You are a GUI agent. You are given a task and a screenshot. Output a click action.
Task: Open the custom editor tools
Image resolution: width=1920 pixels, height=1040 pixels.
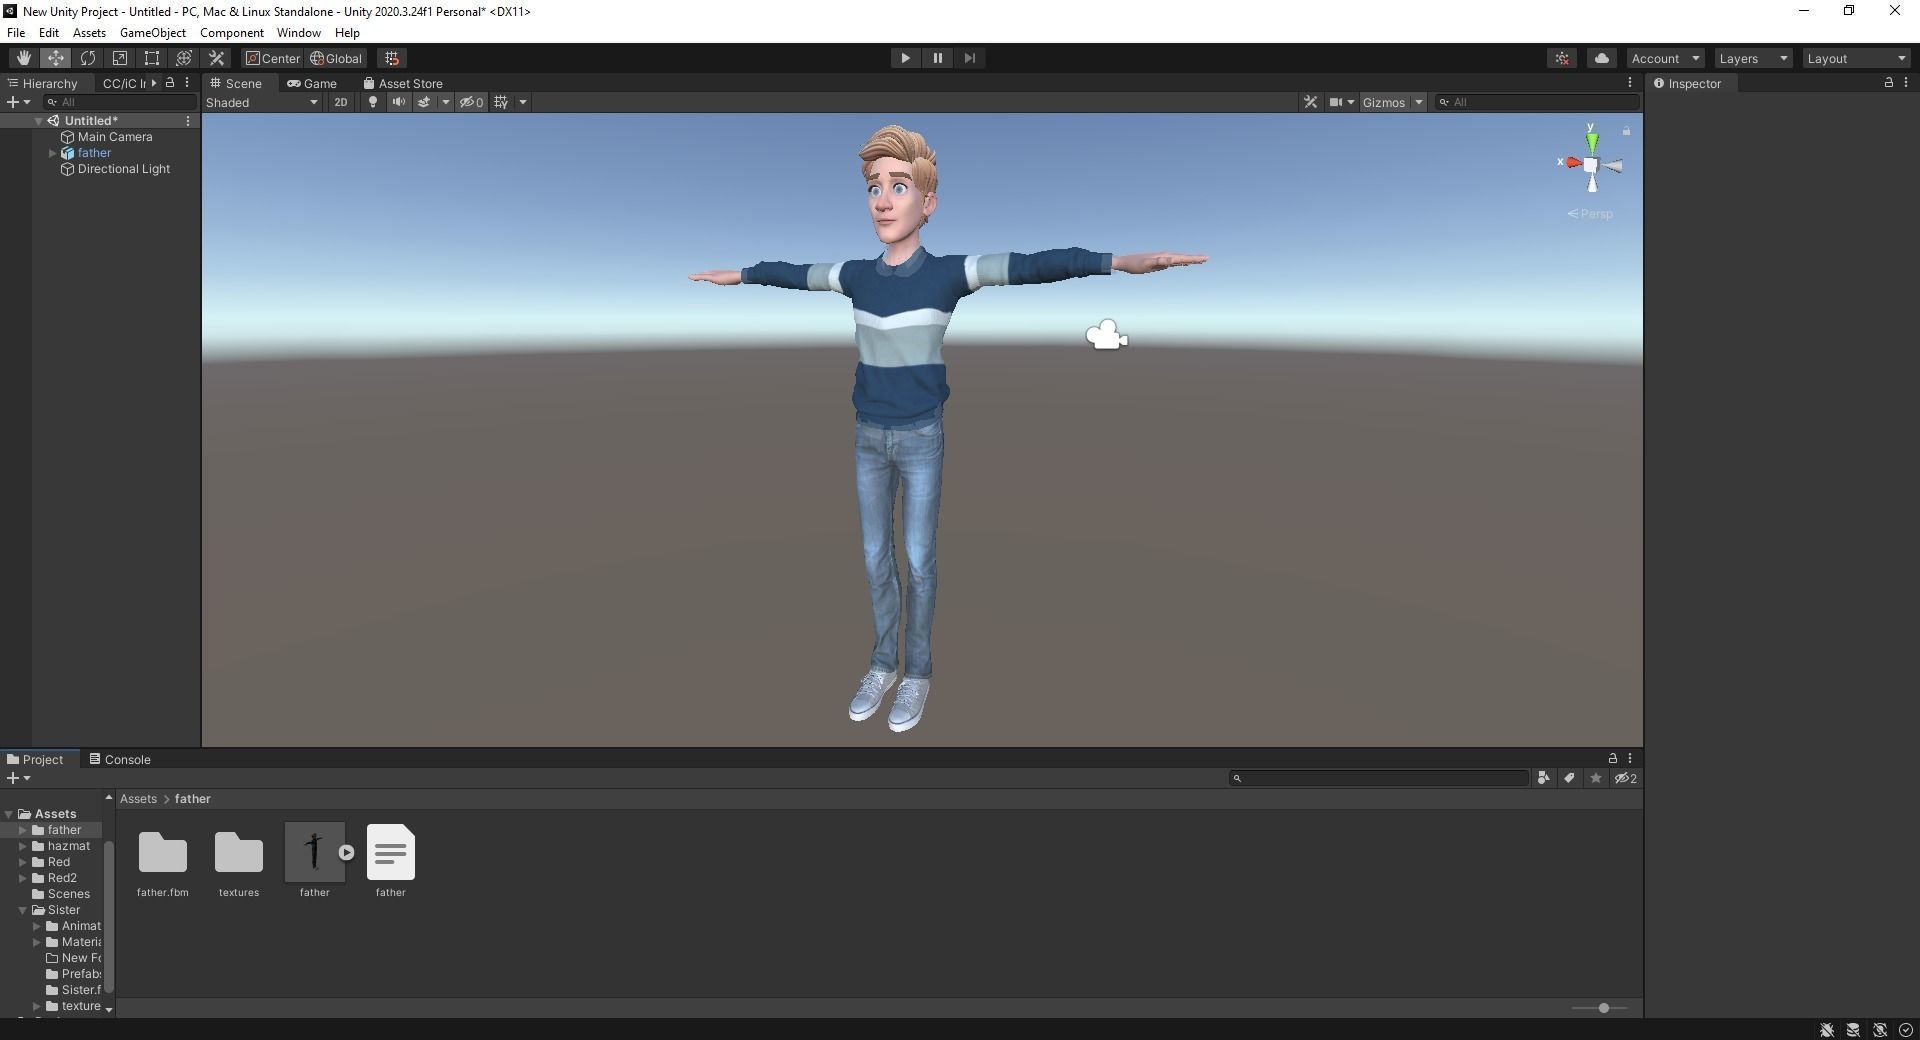pyautogui.click(x=216, y=58)
